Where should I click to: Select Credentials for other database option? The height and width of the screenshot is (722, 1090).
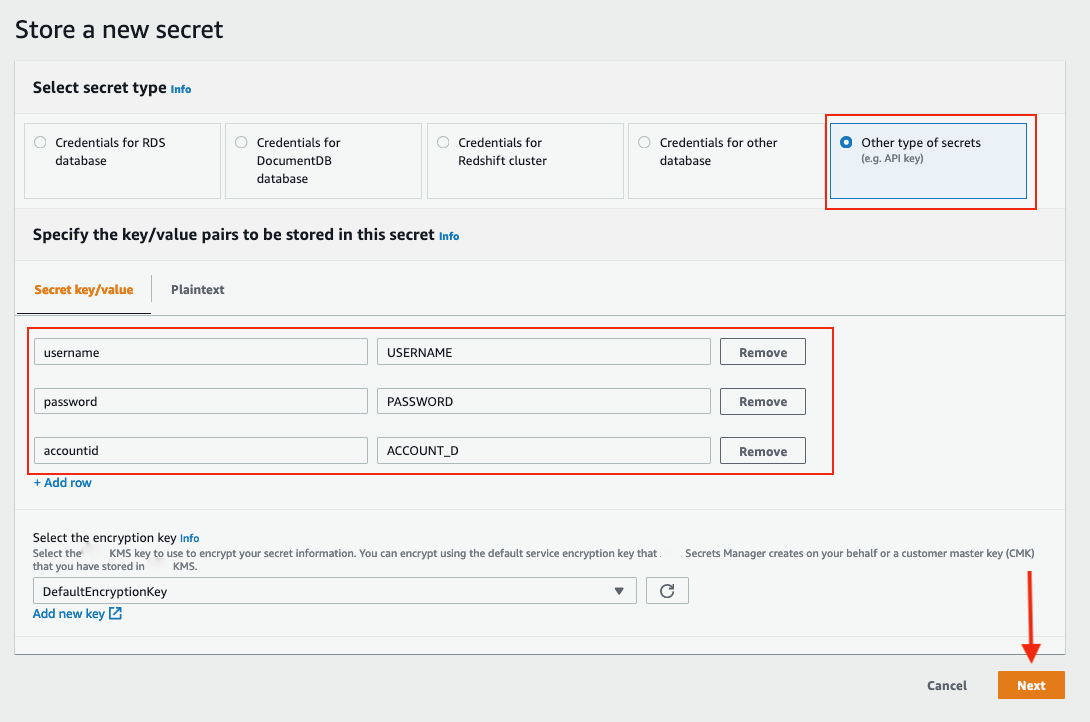click(x=644, y=142)
